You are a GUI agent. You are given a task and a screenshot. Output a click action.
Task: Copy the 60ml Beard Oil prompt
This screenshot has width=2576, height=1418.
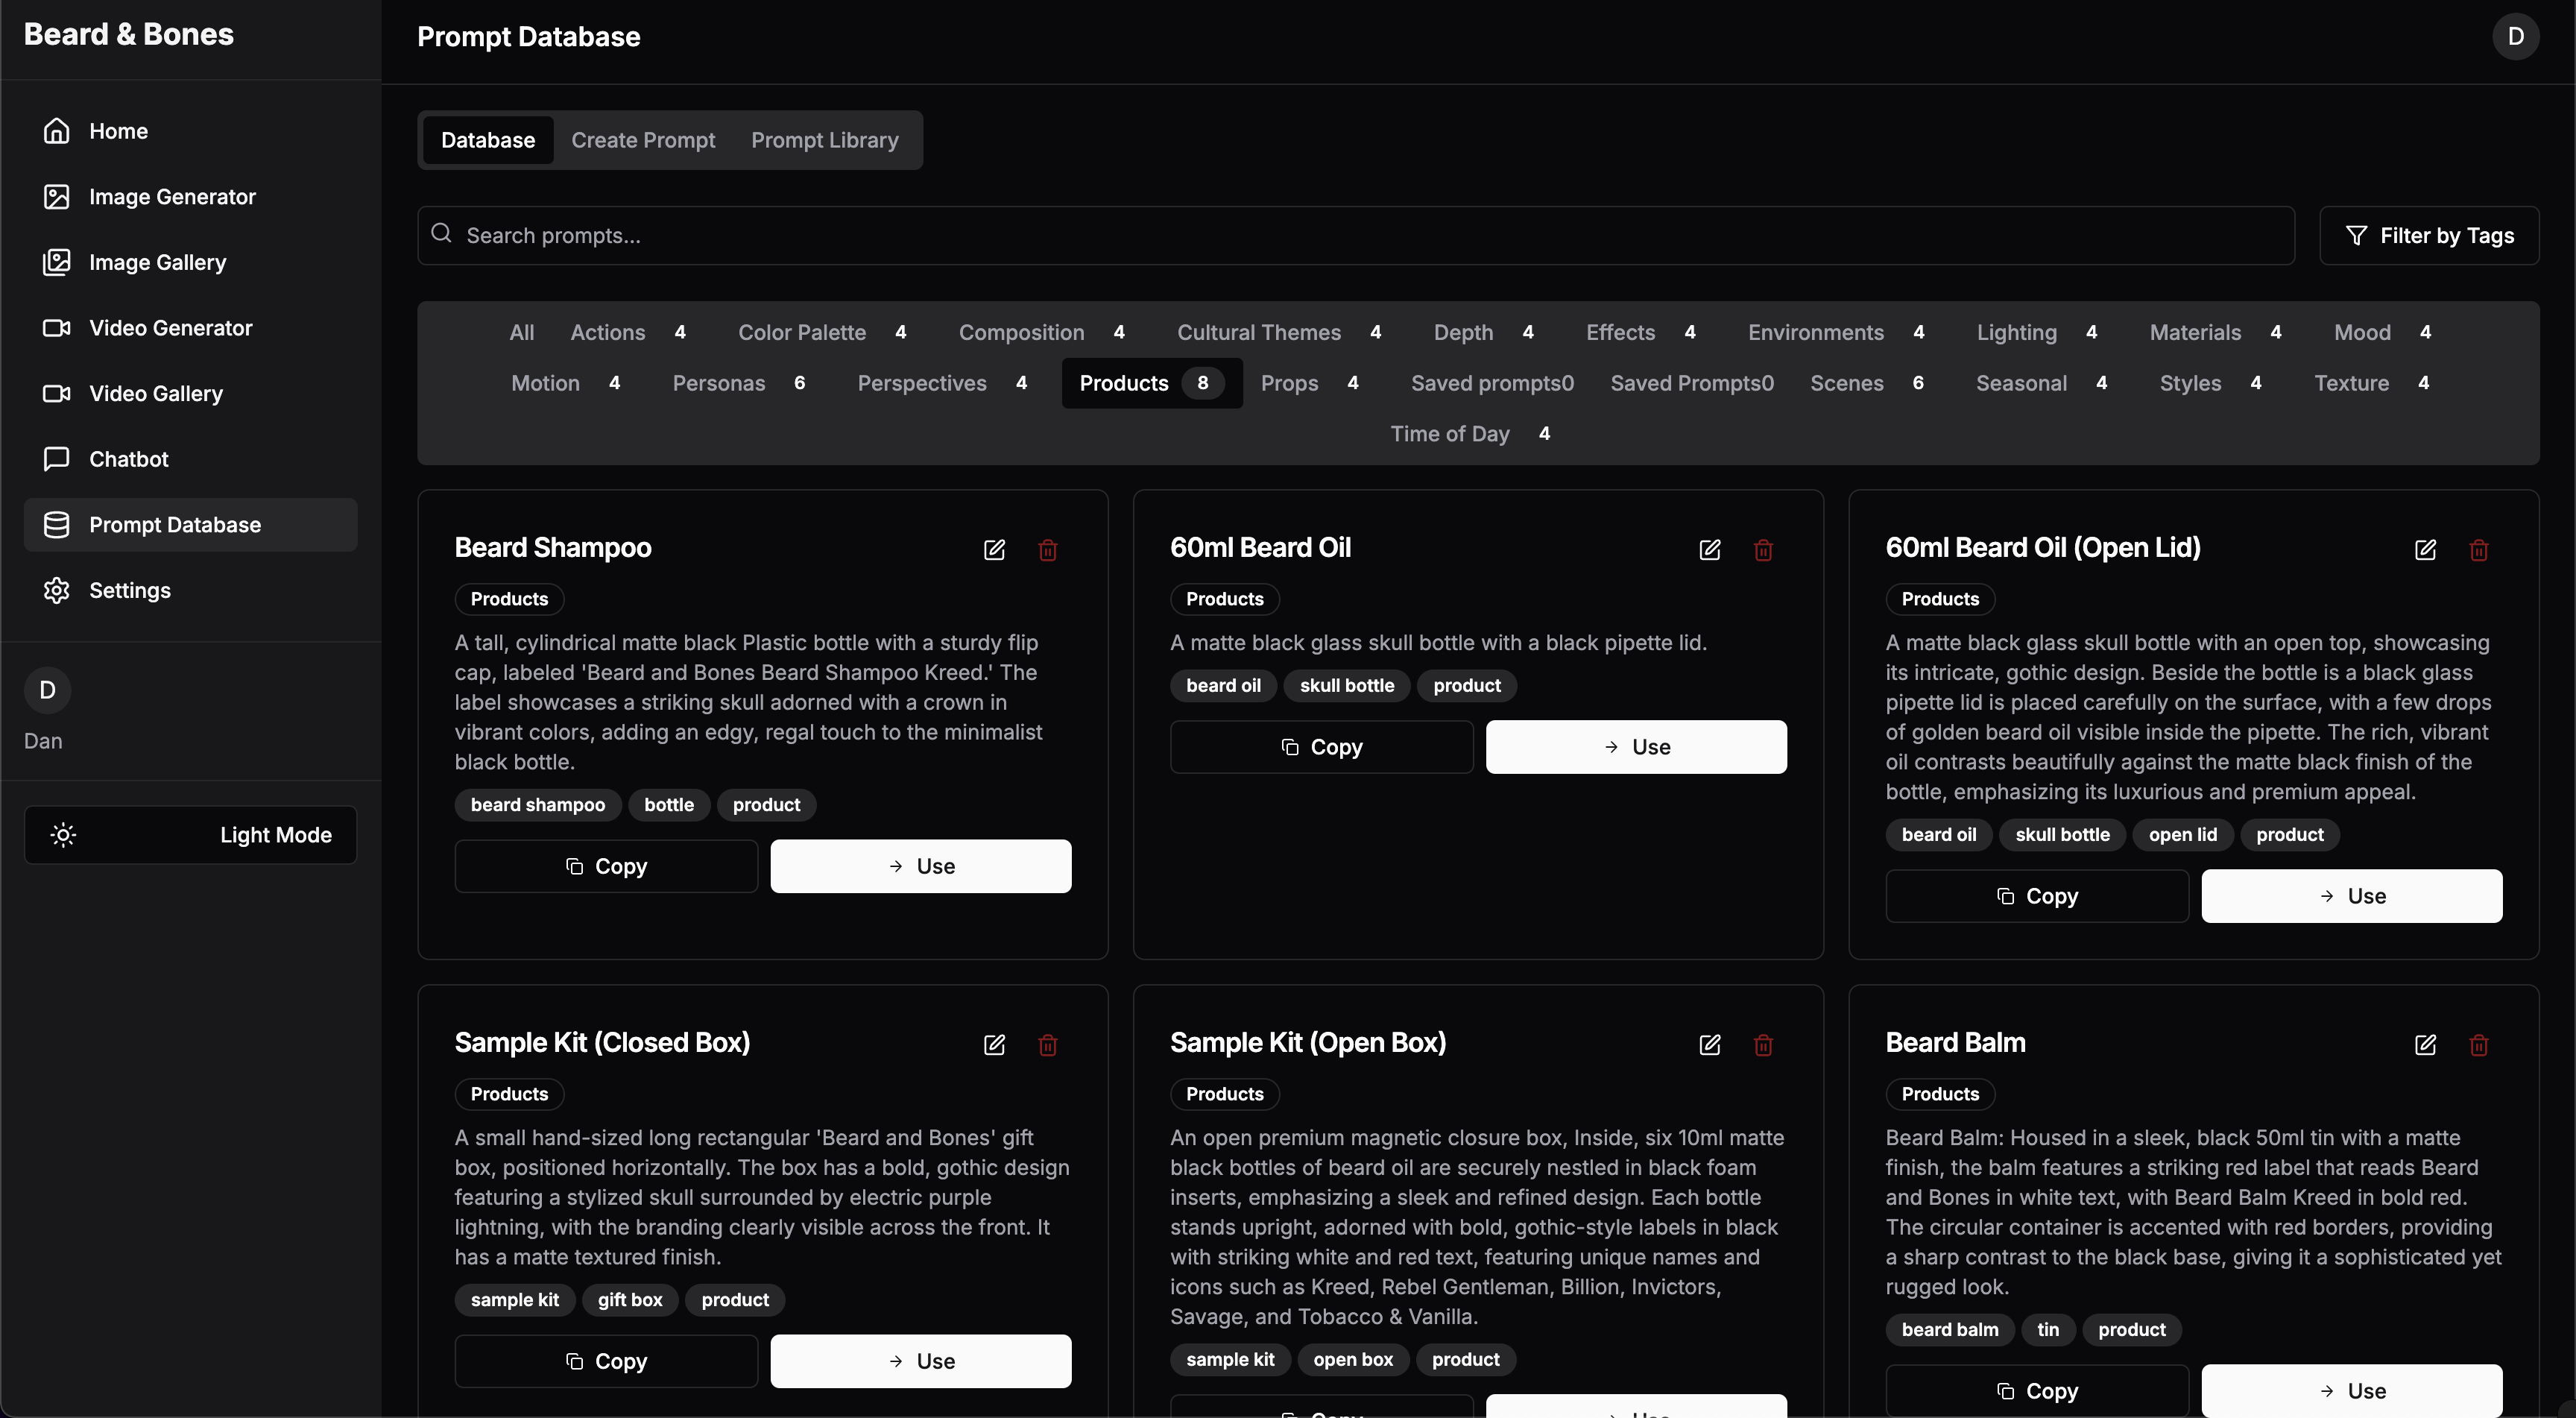click(x=1321, y=747)
